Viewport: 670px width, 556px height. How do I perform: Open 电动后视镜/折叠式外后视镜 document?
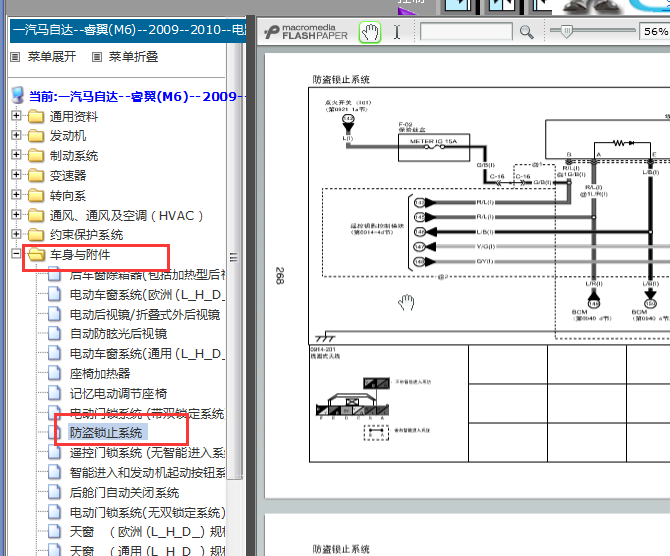coord(145,315)
